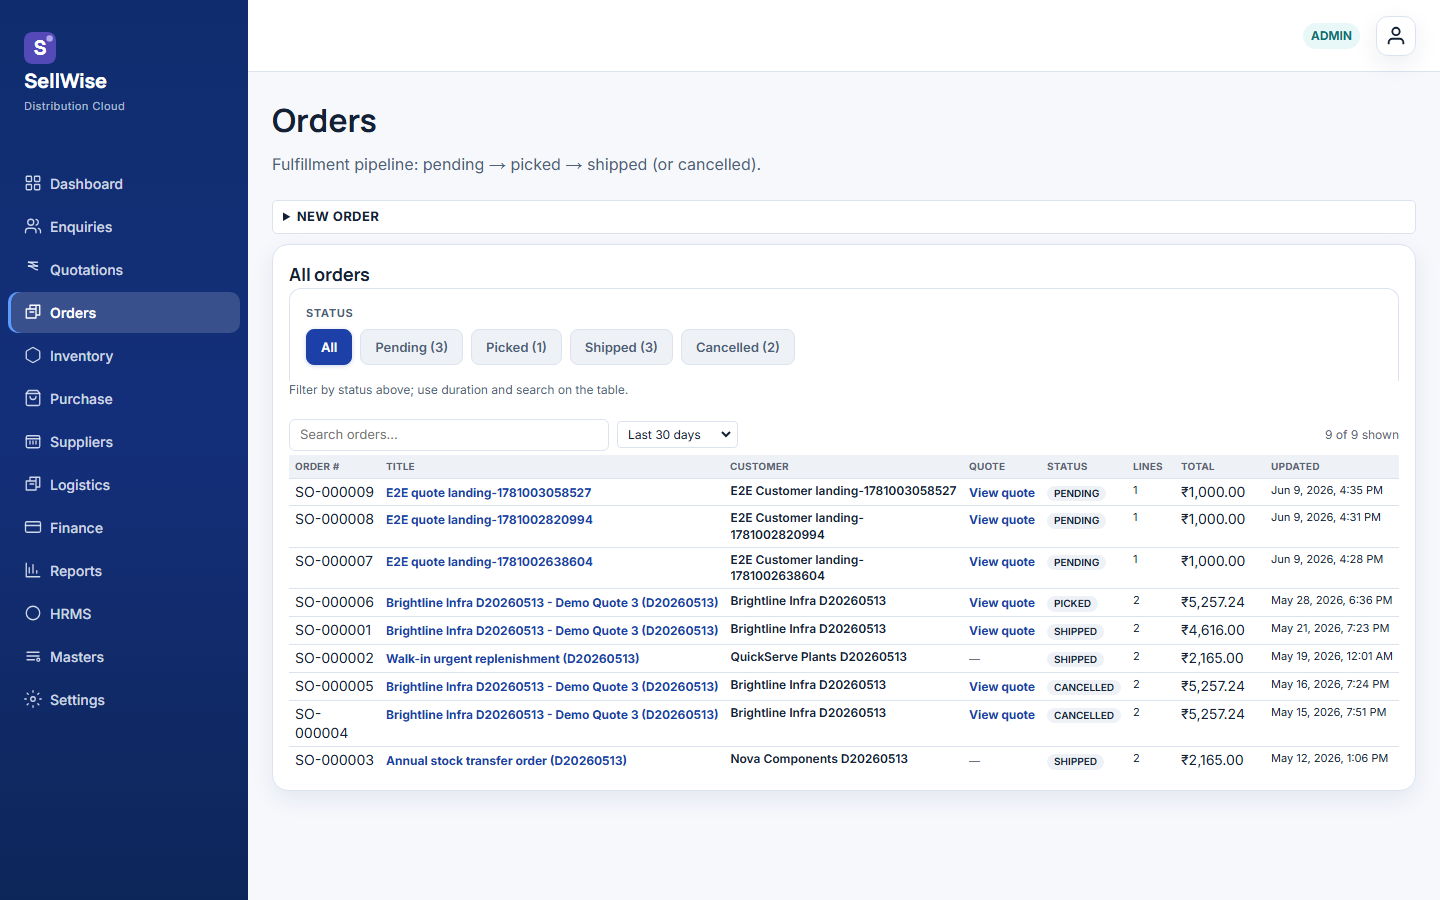Click the Dashboard grid icon in sidebar
The width and height of the screenshot is (1440, 900).
tap(33, 183)
